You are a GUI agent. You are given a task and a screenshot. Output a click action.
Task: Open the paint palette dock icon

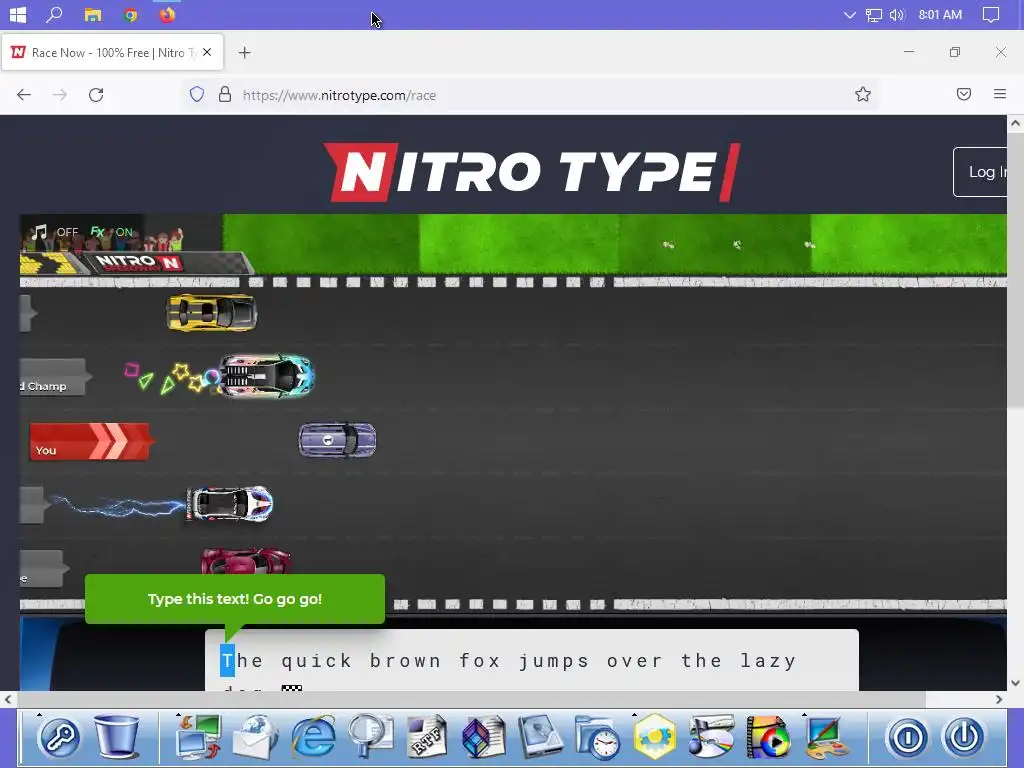tap(826, 738)
